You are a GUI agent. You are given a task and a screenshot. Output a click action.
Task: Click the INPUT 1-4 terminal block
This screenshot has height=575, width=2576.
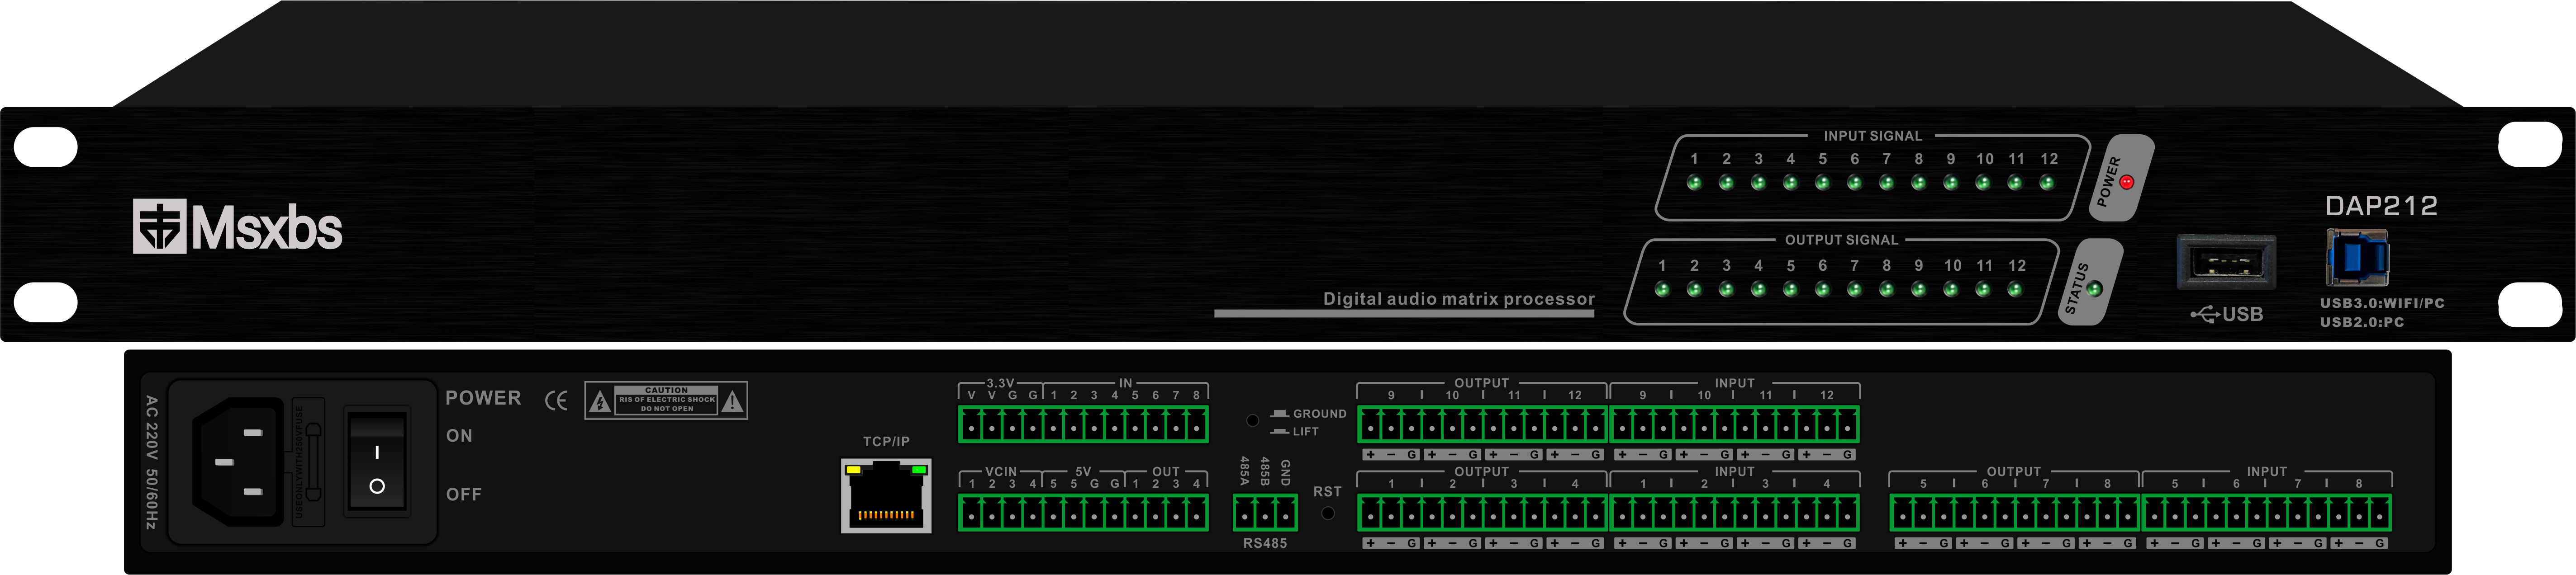click(x=1734, y=513)
